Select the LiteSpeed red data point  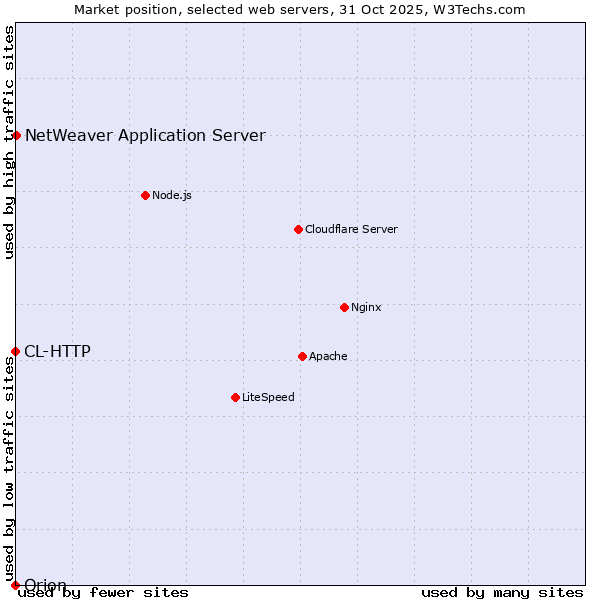click(235, 397)
